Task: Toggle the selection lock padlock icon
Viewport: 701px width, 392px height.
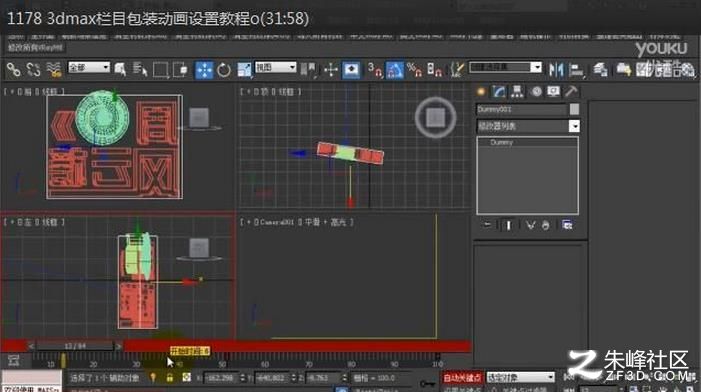Action: tap(169, 378)
